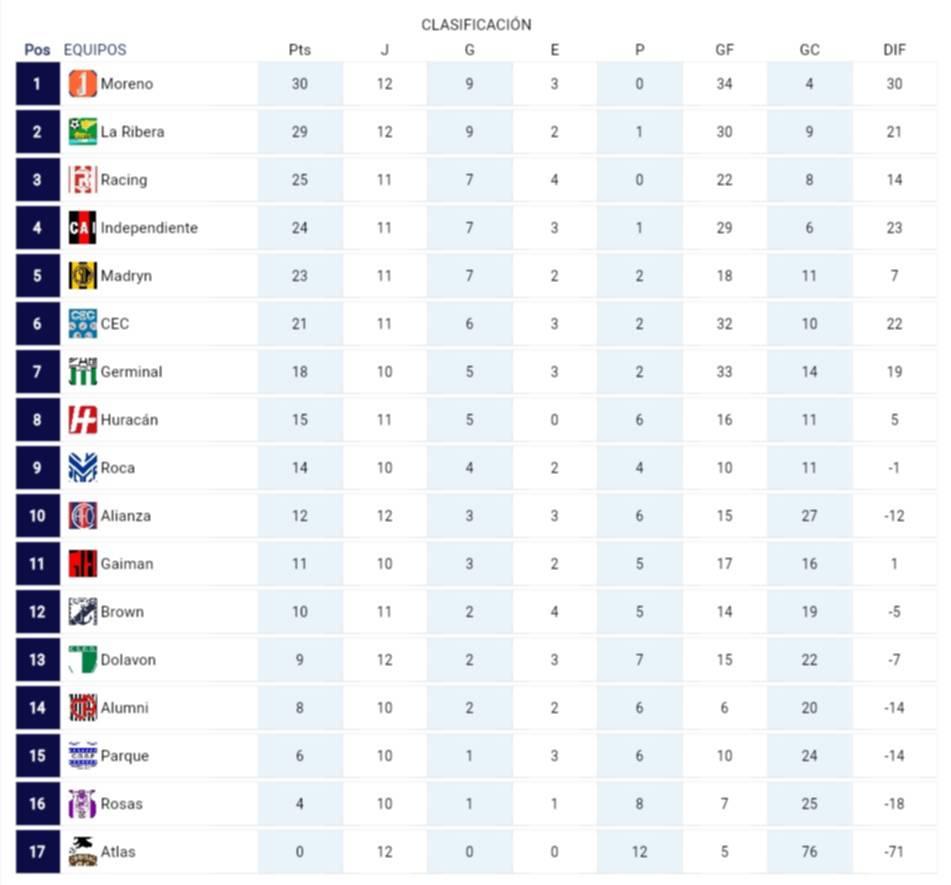Viewport: 951px width, 885px height.
Task: Click the Germinal team crest
Action: (82, 372)
